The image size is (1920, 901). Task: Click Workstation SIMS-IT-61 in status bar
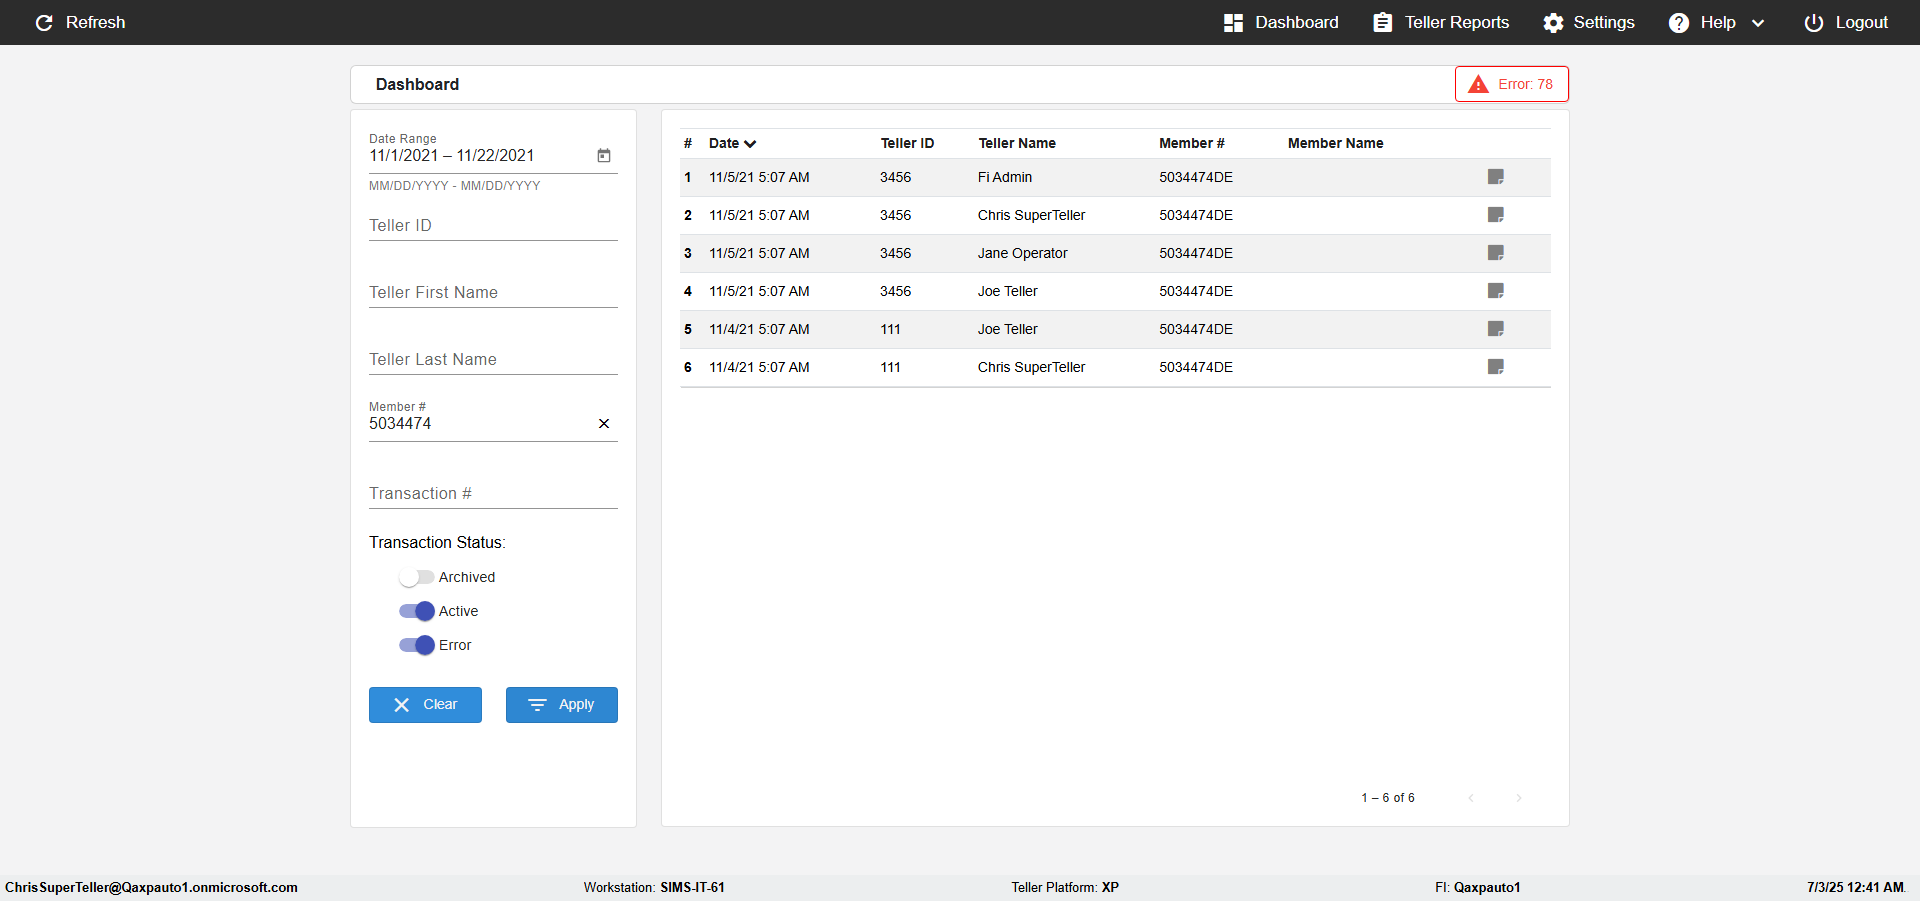[x=654, y=887]
